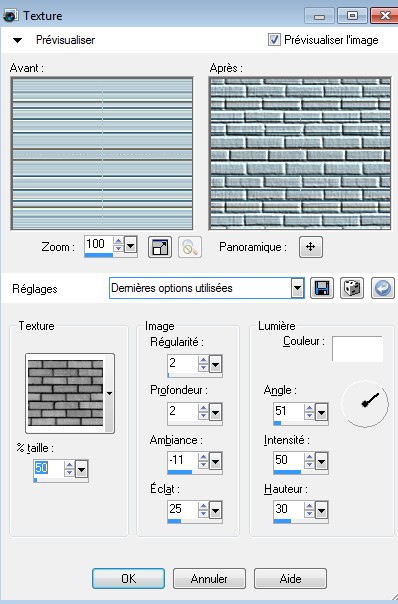Reset to default with blue arrow icon
This screenshot has width=398, height=604.
click(x=383, y=288)
